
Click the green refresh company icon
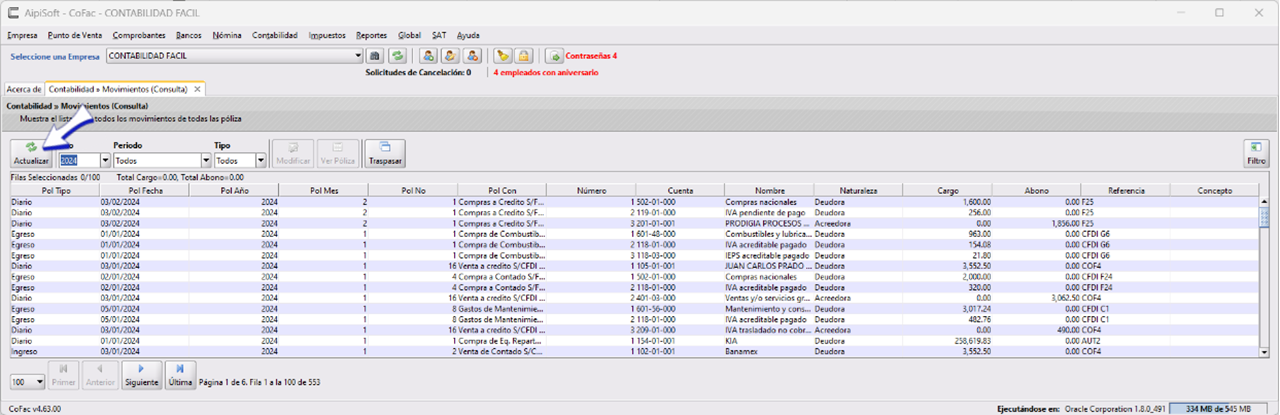(x=397, y=56)
